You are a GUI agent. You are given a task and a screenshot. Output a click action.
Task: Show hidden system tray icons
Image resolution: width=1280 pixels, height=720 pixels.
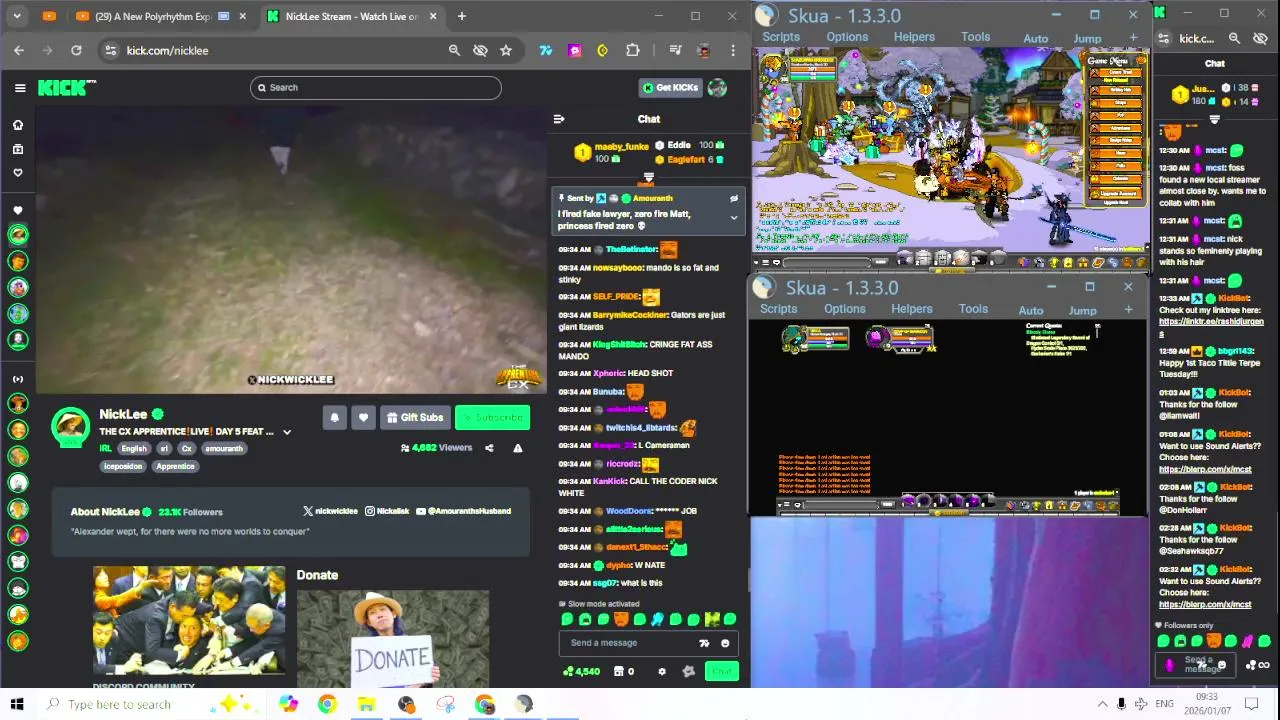click(x=1102, y=704)
